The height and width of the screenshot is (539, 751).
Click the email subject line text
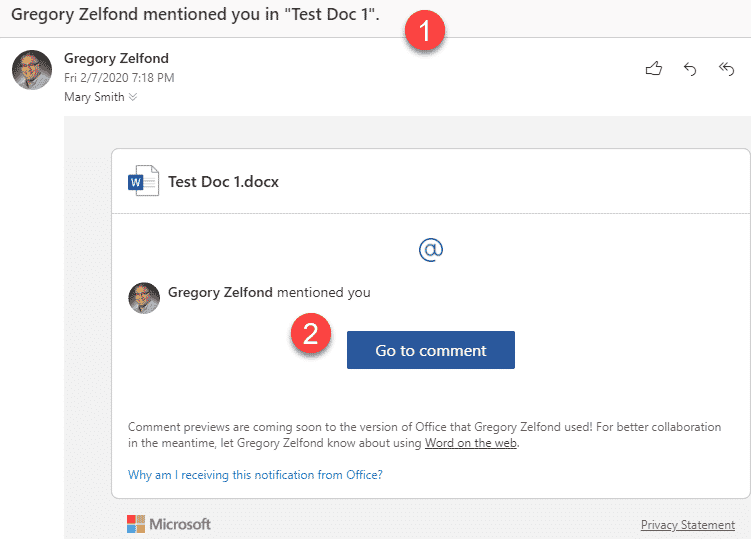tap(195, 14)
